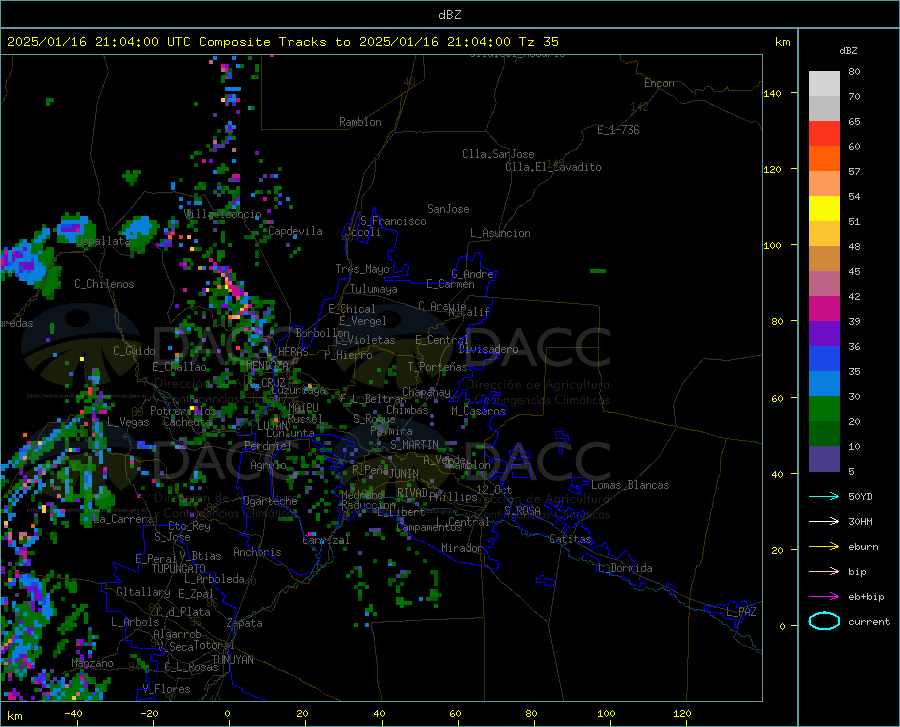Click the 36 dBZ purple swatch

824,334
